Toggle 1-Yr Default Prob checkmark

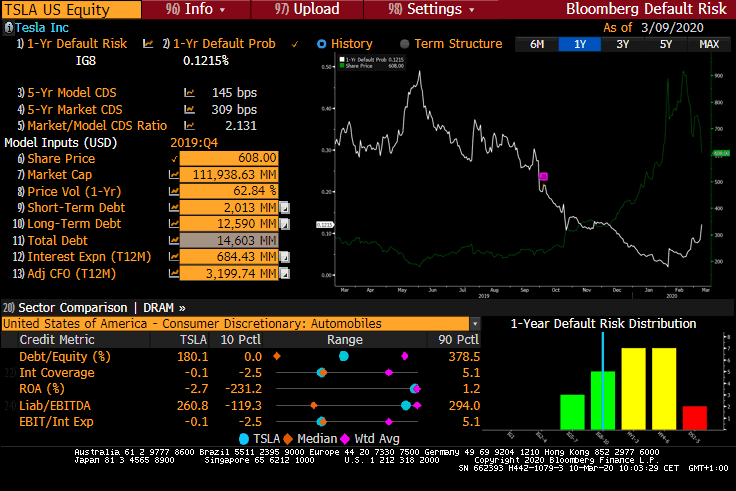click(295, 44)
